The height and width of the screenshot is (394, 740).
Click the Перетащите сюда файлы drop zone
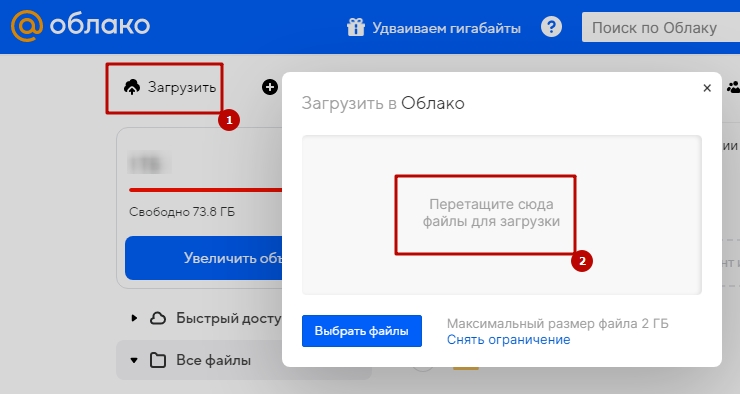click(502, 215)
